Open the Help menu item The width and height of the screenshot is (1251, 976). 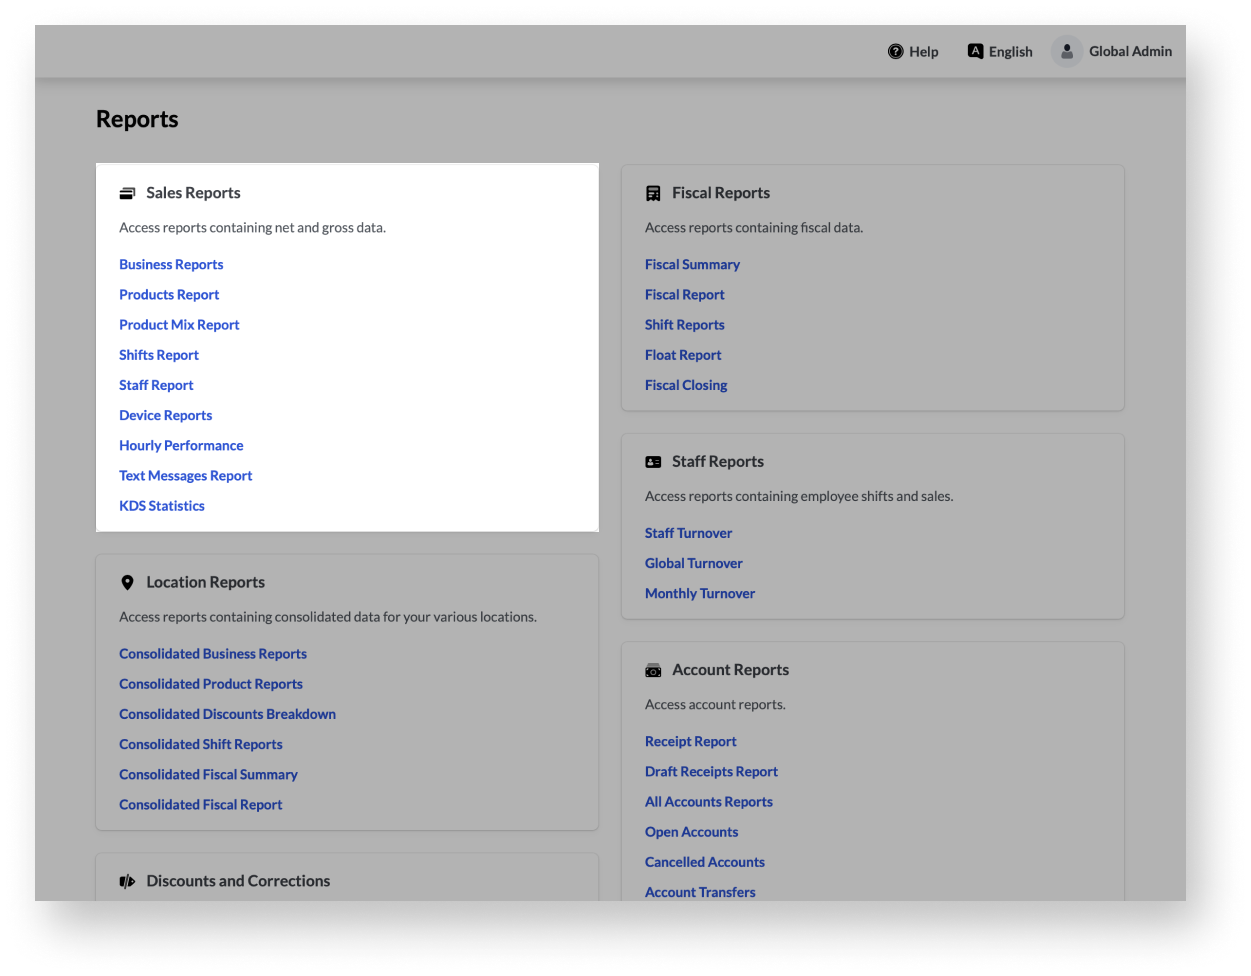913,51
